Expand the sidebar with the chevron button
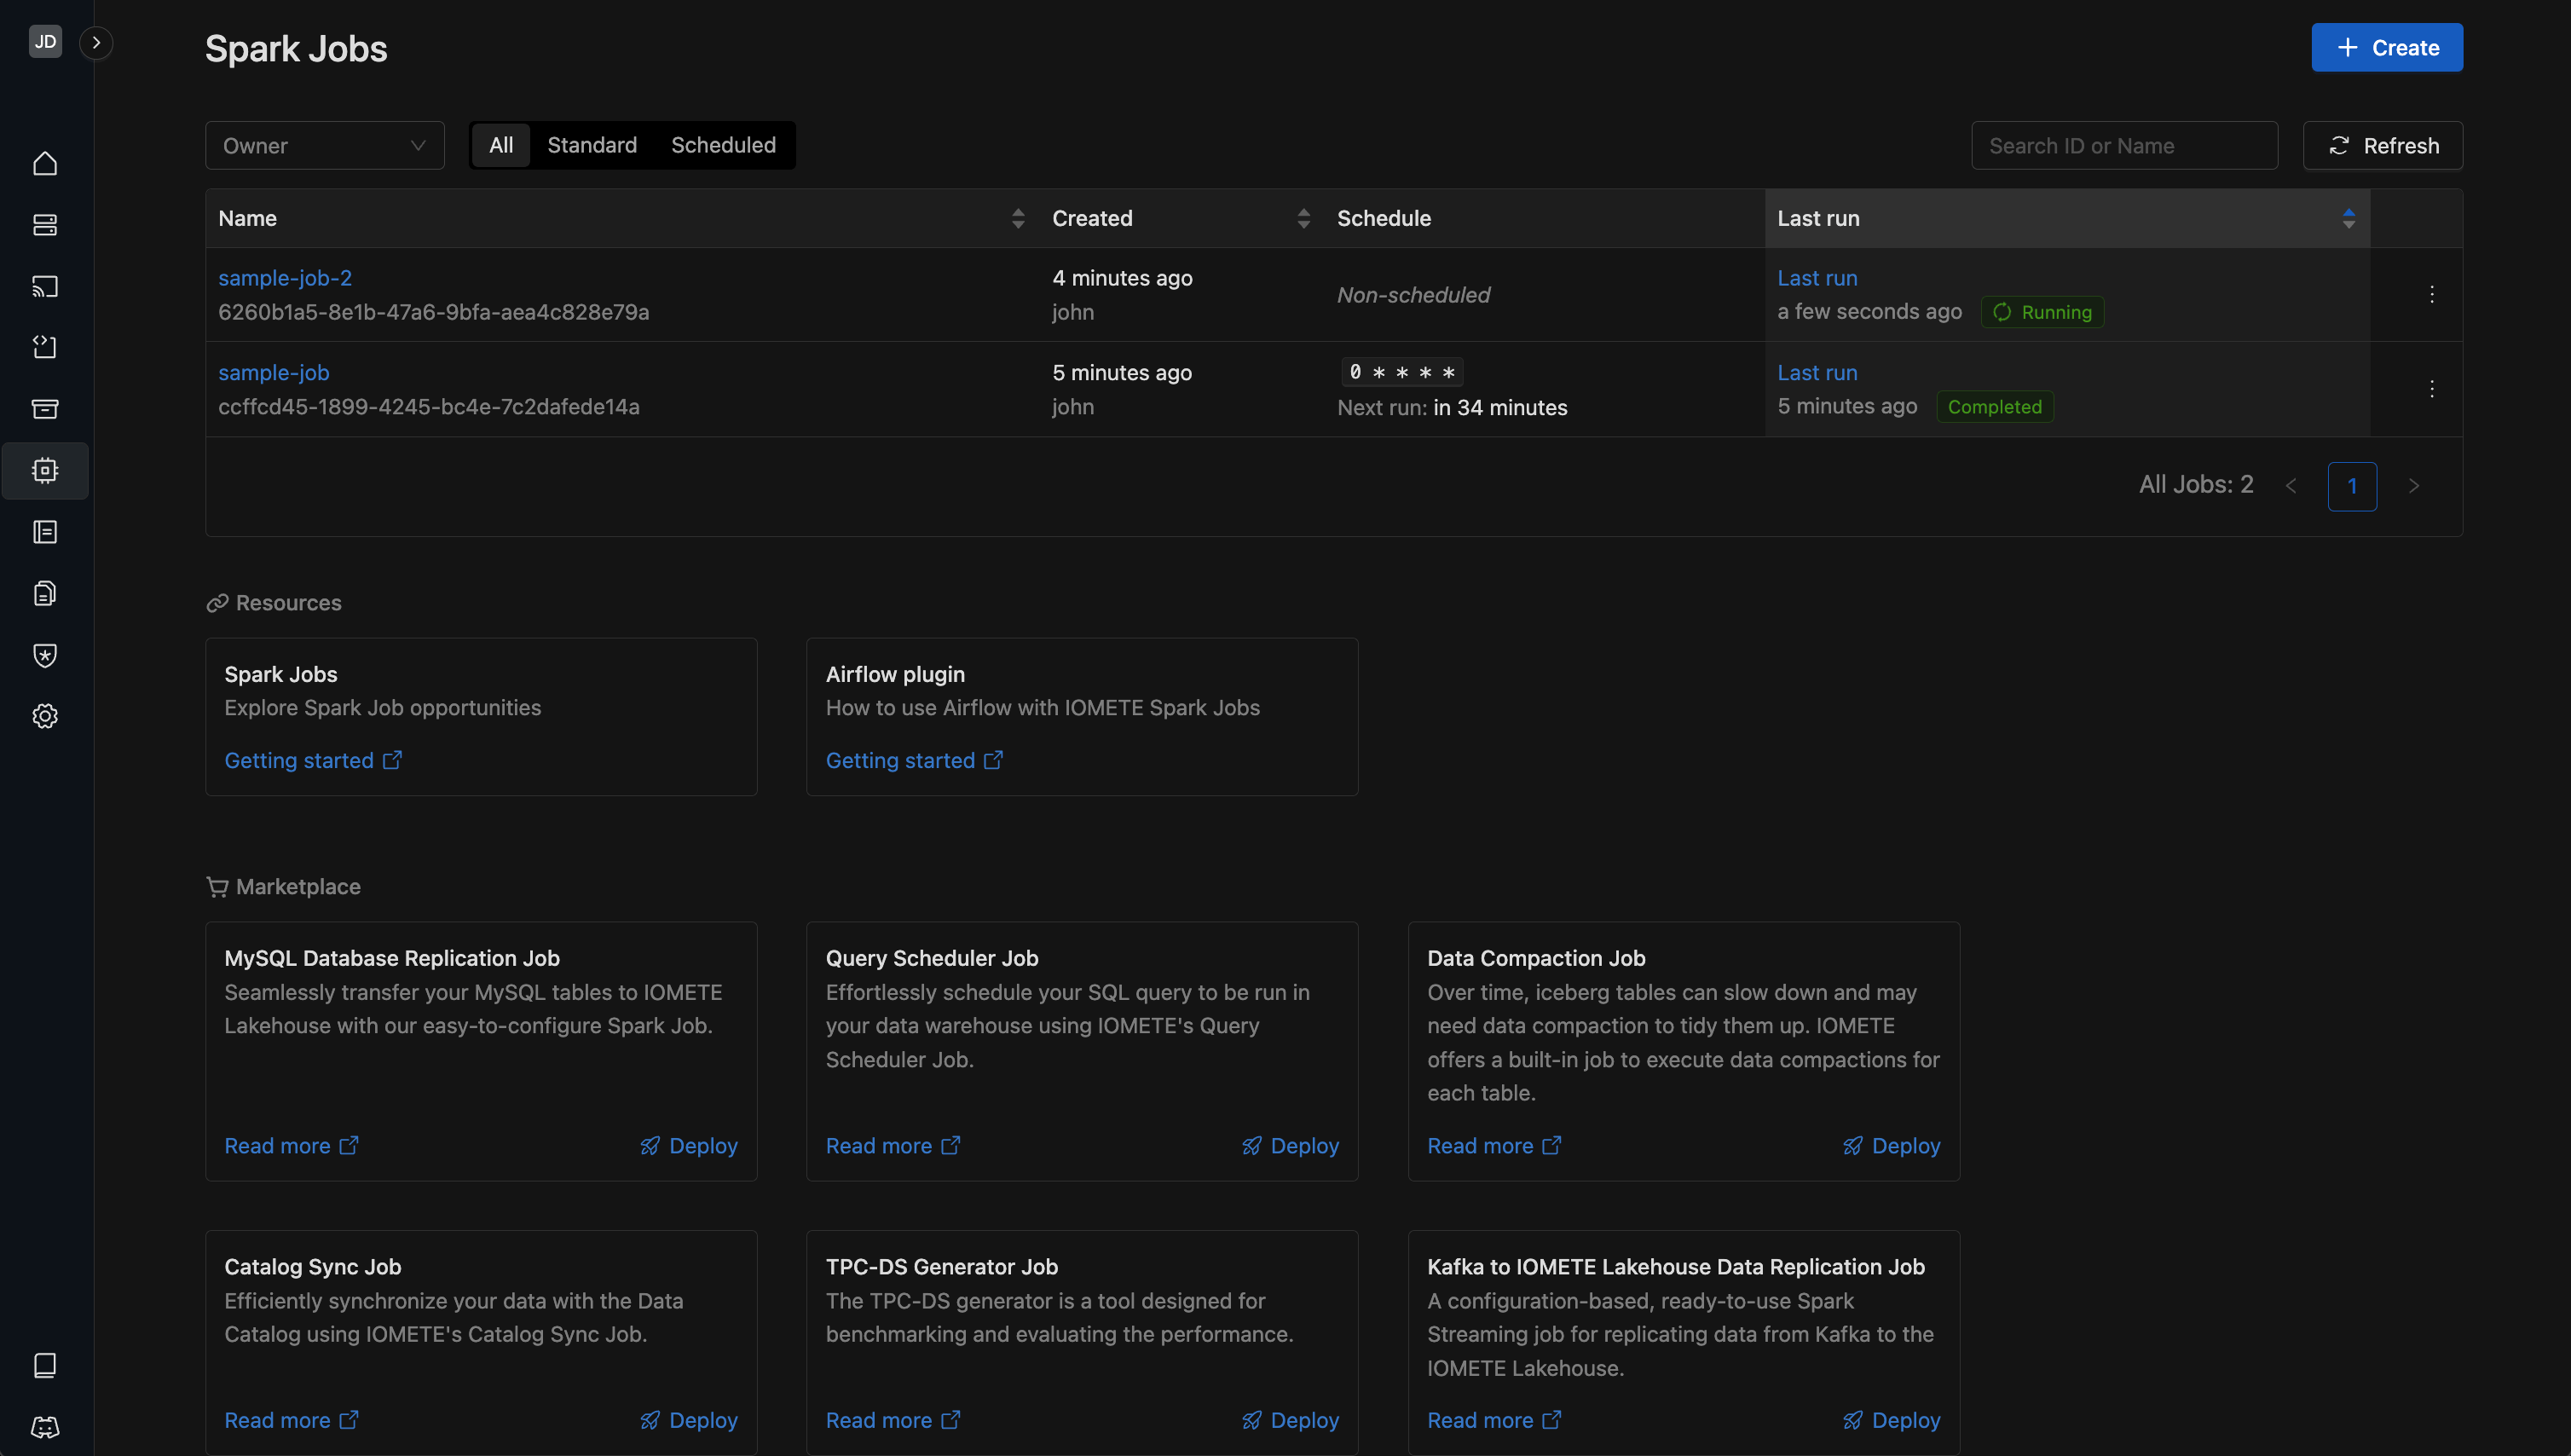Image resolution: width=2571 pixels, height=1456 pixels. pyautogui.click(x=96, y=42)
